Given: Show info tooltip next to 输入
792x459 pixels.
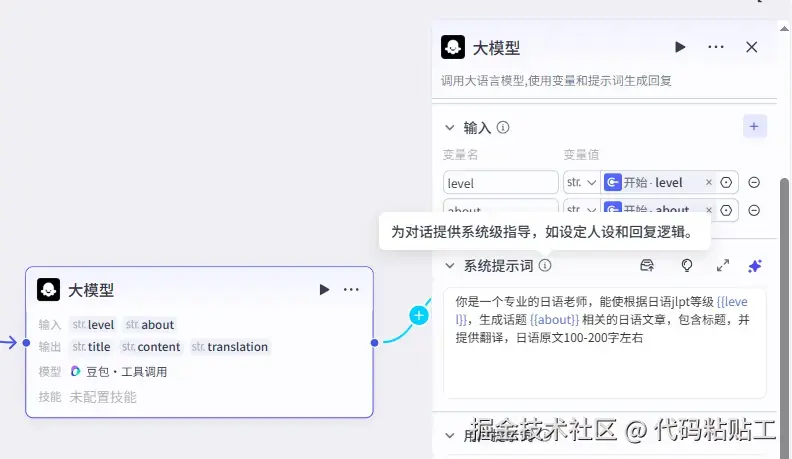Looking at the screenshot, I should 503,127.
